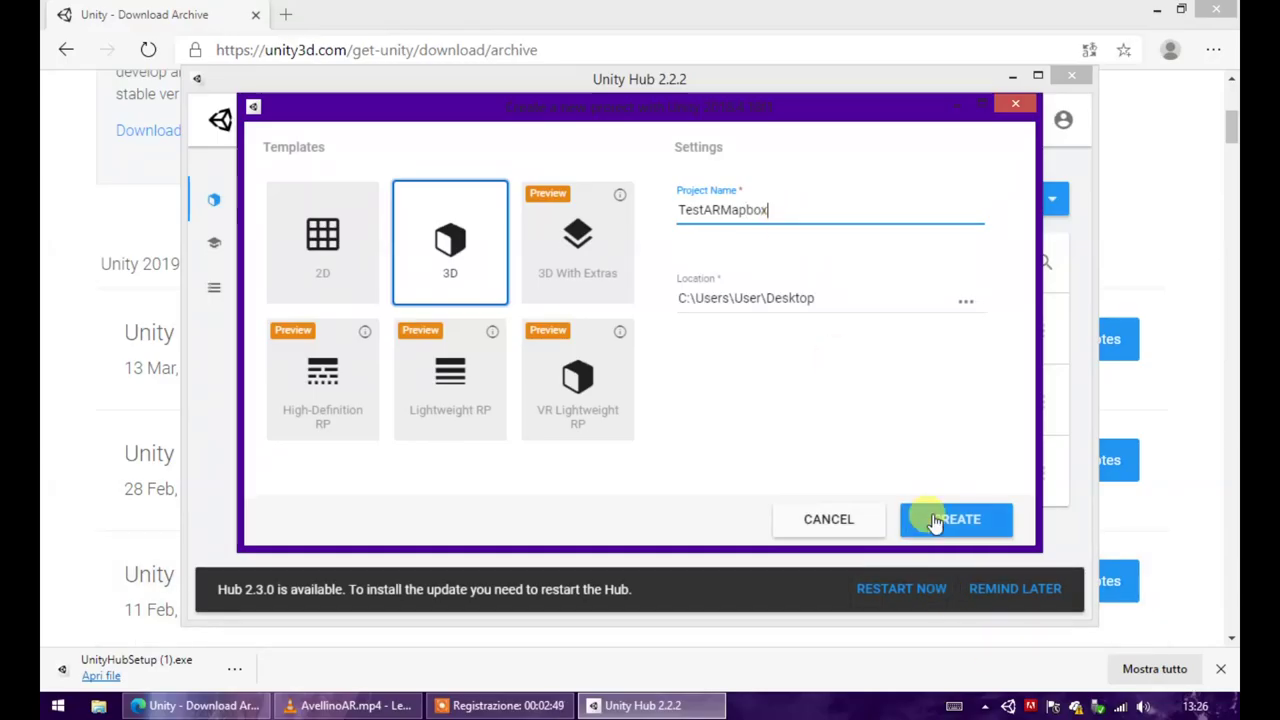Image resolution: width=1280 pixels, height=720 pixels.
Task: Open the Windows Start menu
Action: pos(58,706)
